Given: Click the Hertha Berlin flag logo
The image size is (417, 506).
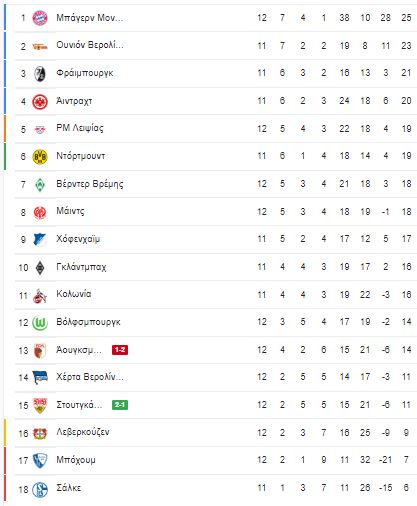Looking at the screenshot, I should click(40, 378).
